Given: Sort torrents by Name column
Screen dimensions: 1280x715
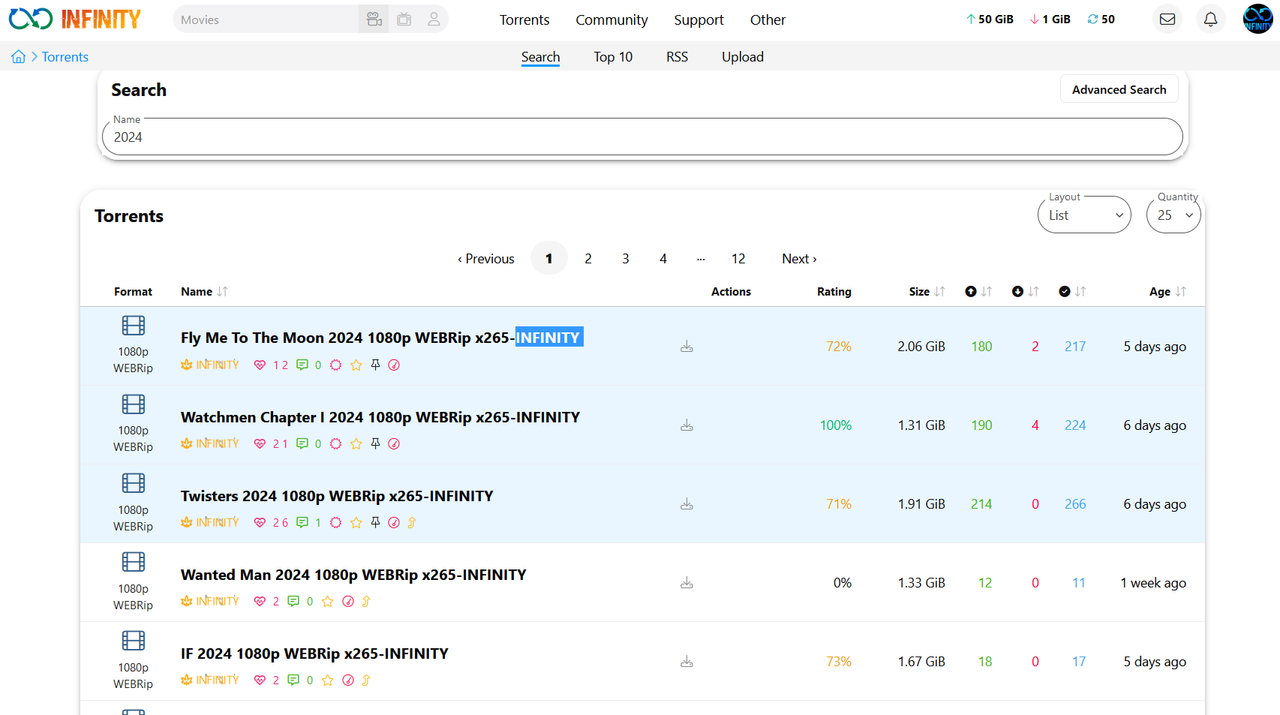Looking at the screenshot, I should (x=204, y=292).
